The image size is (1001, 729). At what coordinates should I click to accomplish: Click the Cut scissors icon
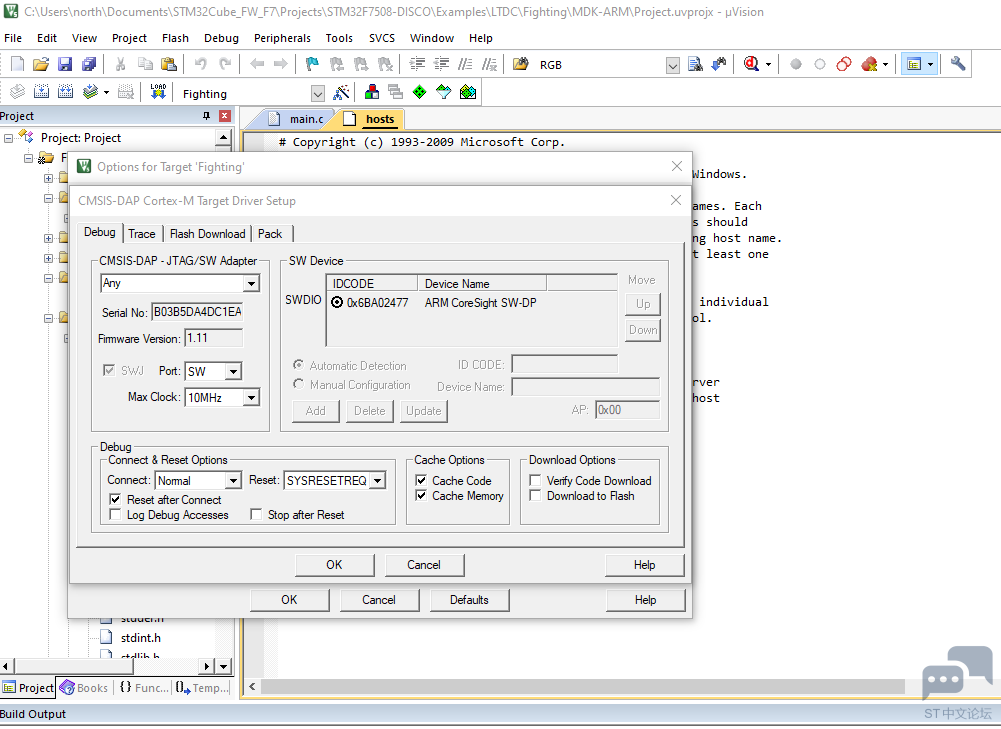point(120,64)
